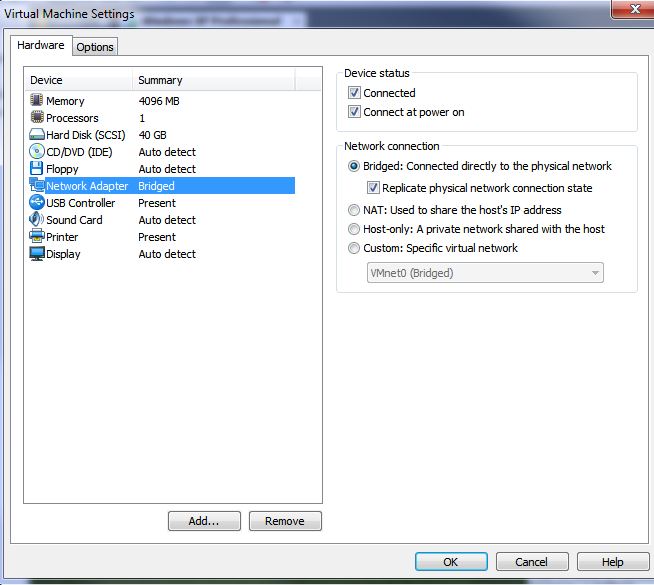The height and width of the screenshot is (585, 654).
Task: Uncheck the Connected checkbox
Action: point(354,93)
